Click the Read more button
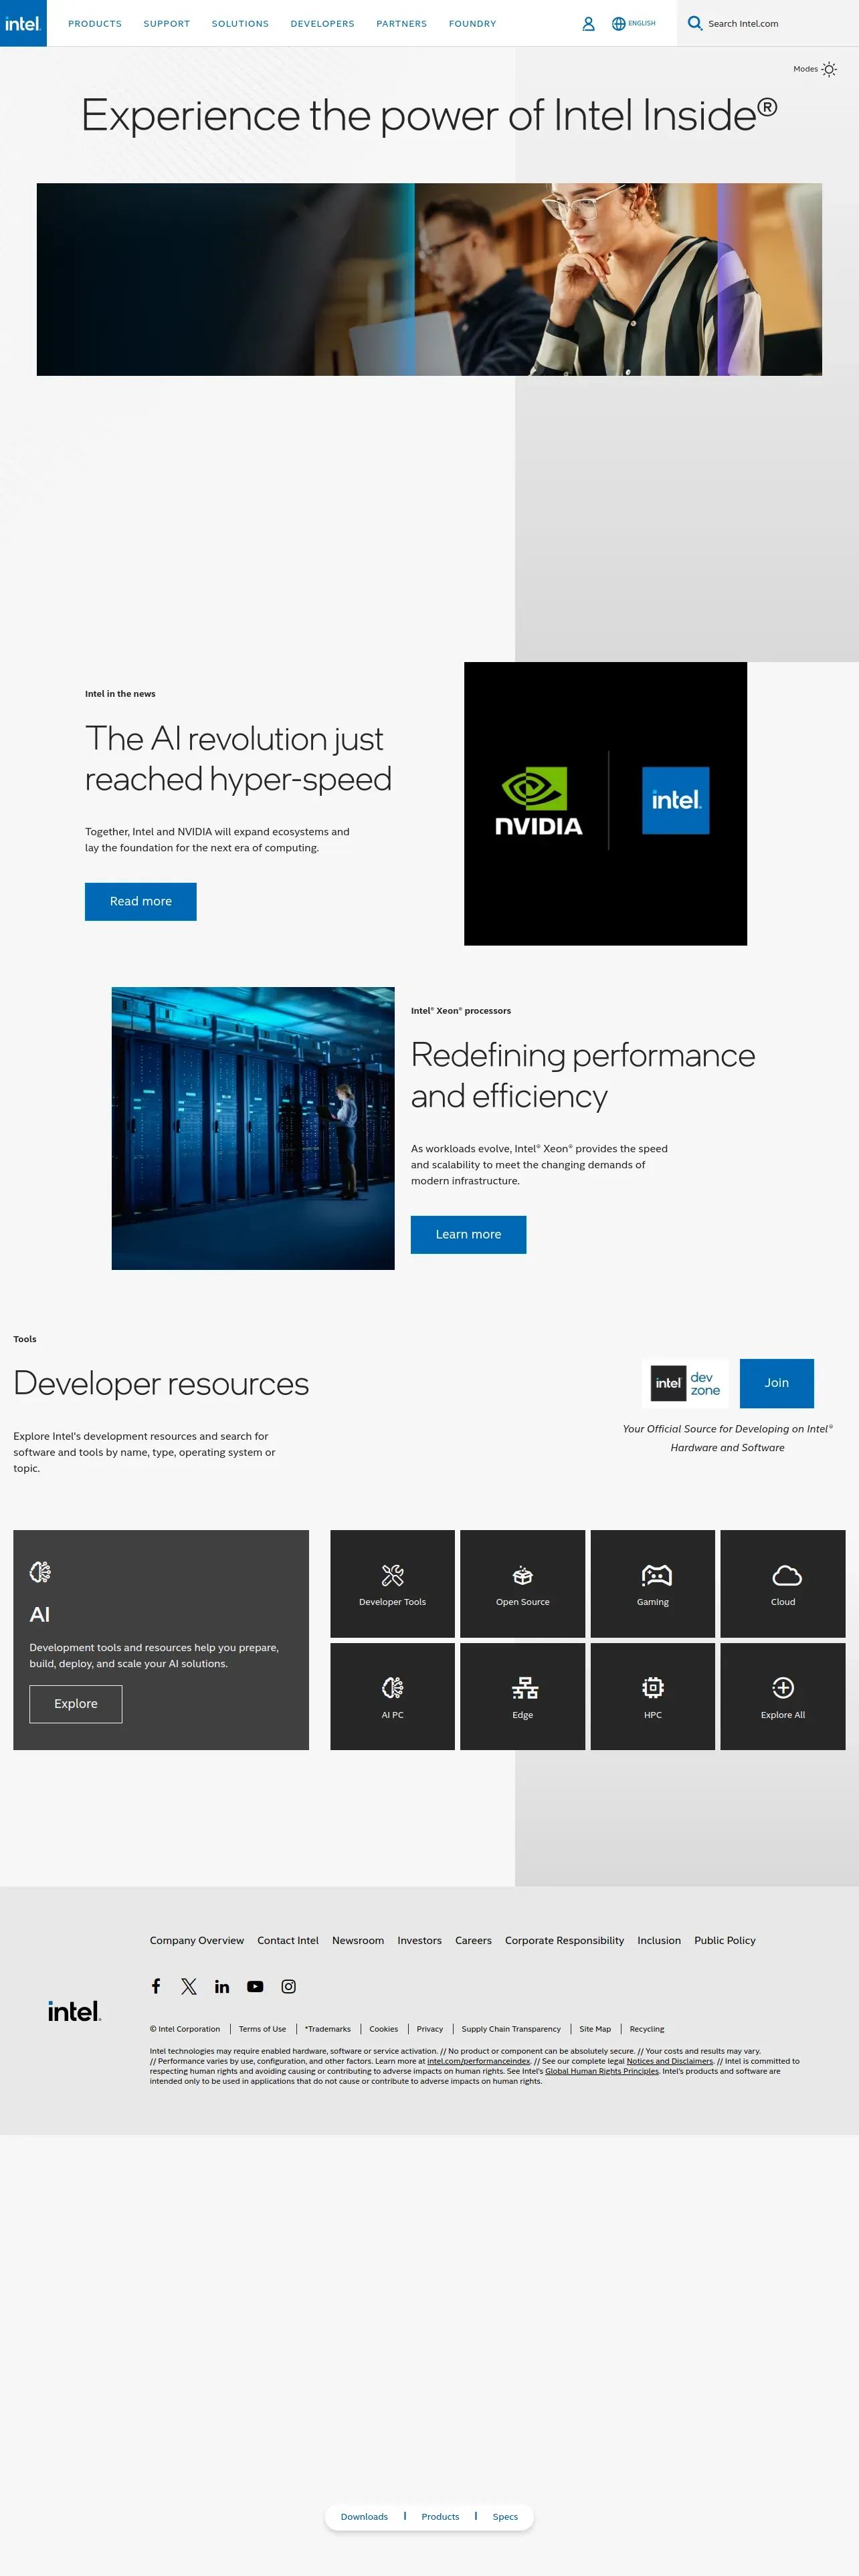The width and height of the screenshot is (859, 2576). (x=140, y=901)
